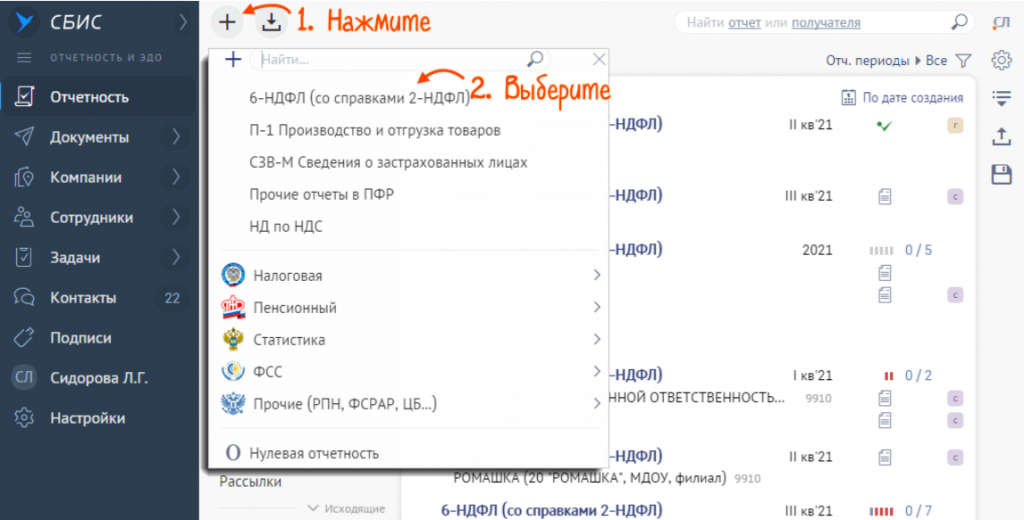Click the Документы paper-plane icon
Image resolution: width=1024 pixels, height=520 pixels.
click(x=24, y=137)
